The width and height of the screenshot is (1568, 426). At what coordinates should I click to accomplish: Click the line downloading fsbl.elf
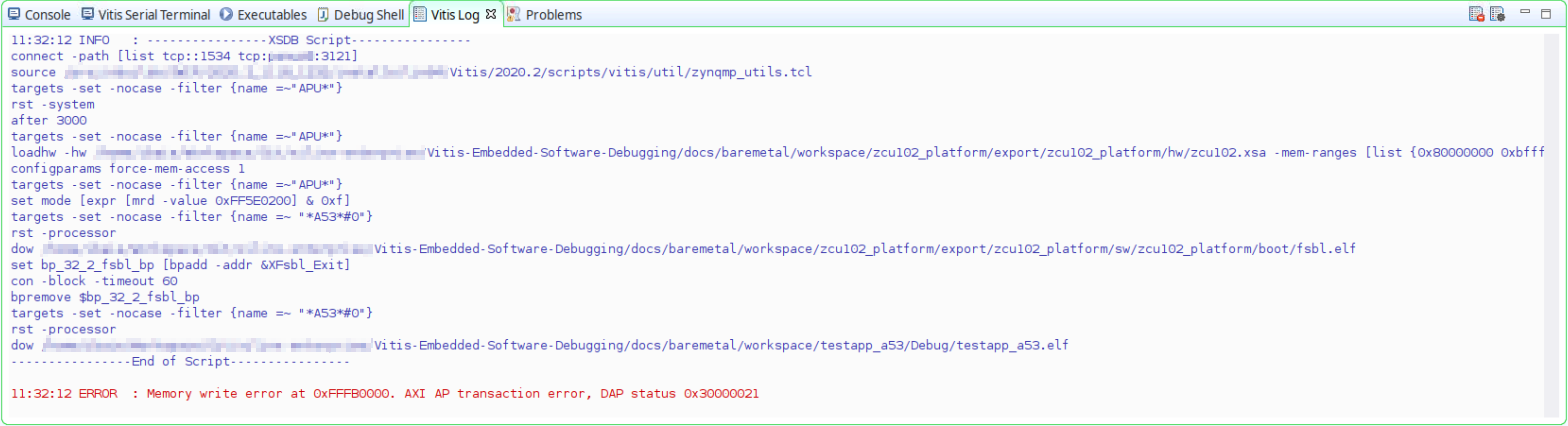click(x=700, y=248)
